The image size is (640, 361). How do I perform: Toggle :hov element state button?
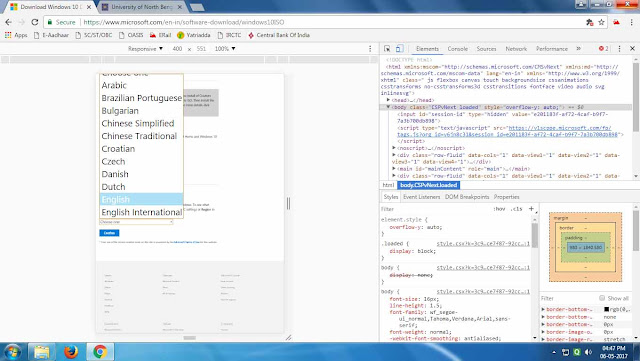pos(499,209)
